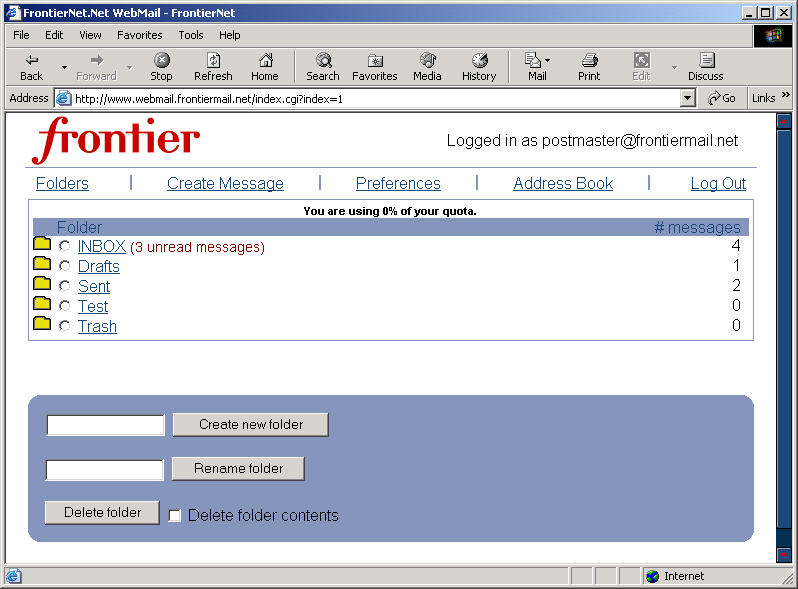This screenshot has width=798, height=589.
Task: Open the File menu
Action: [x=21, y=35]
